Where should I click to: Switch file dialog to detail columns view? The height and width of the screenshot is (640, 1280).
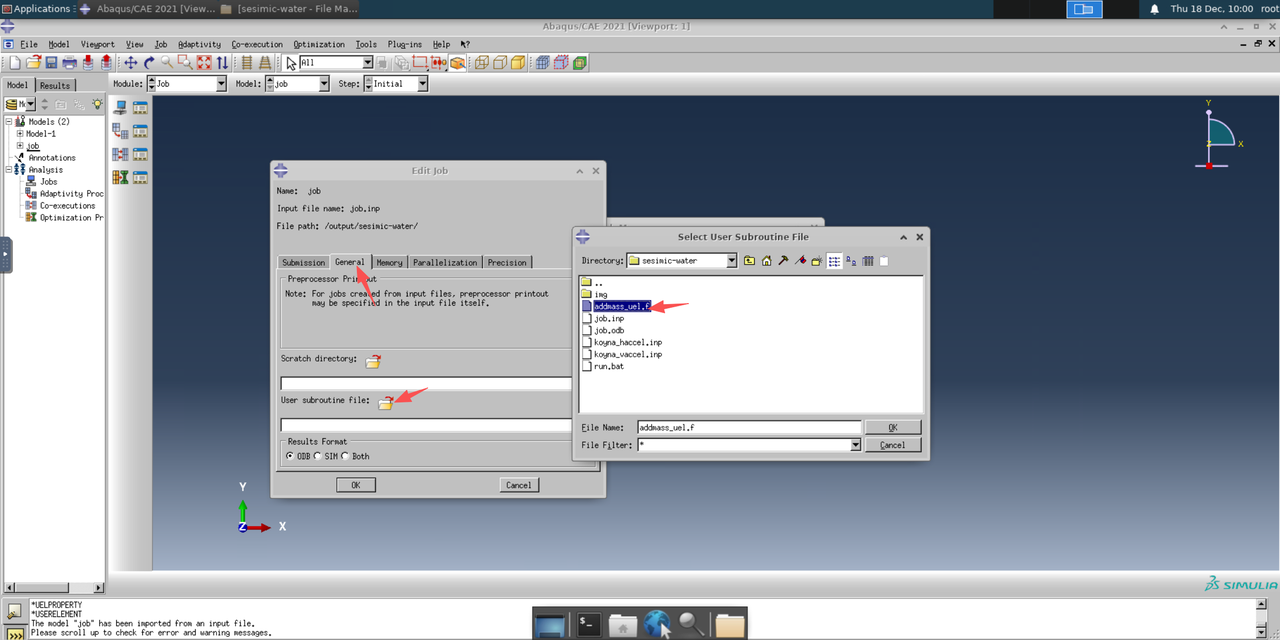pos(868,261)
